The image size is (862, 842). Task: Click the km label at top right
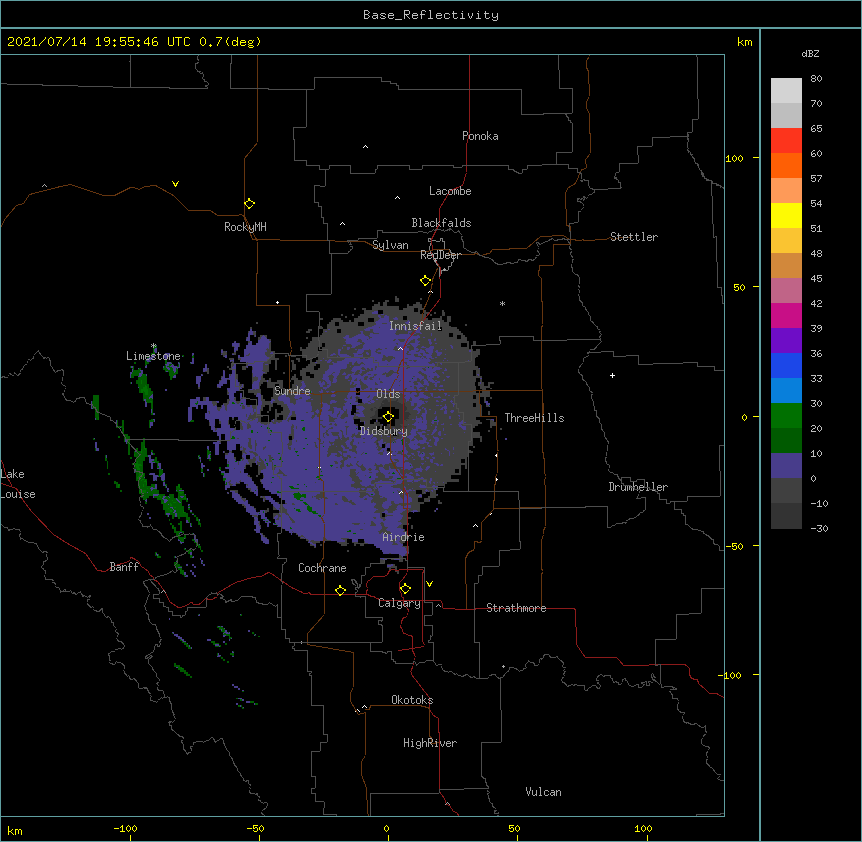(x=745, y=42)
